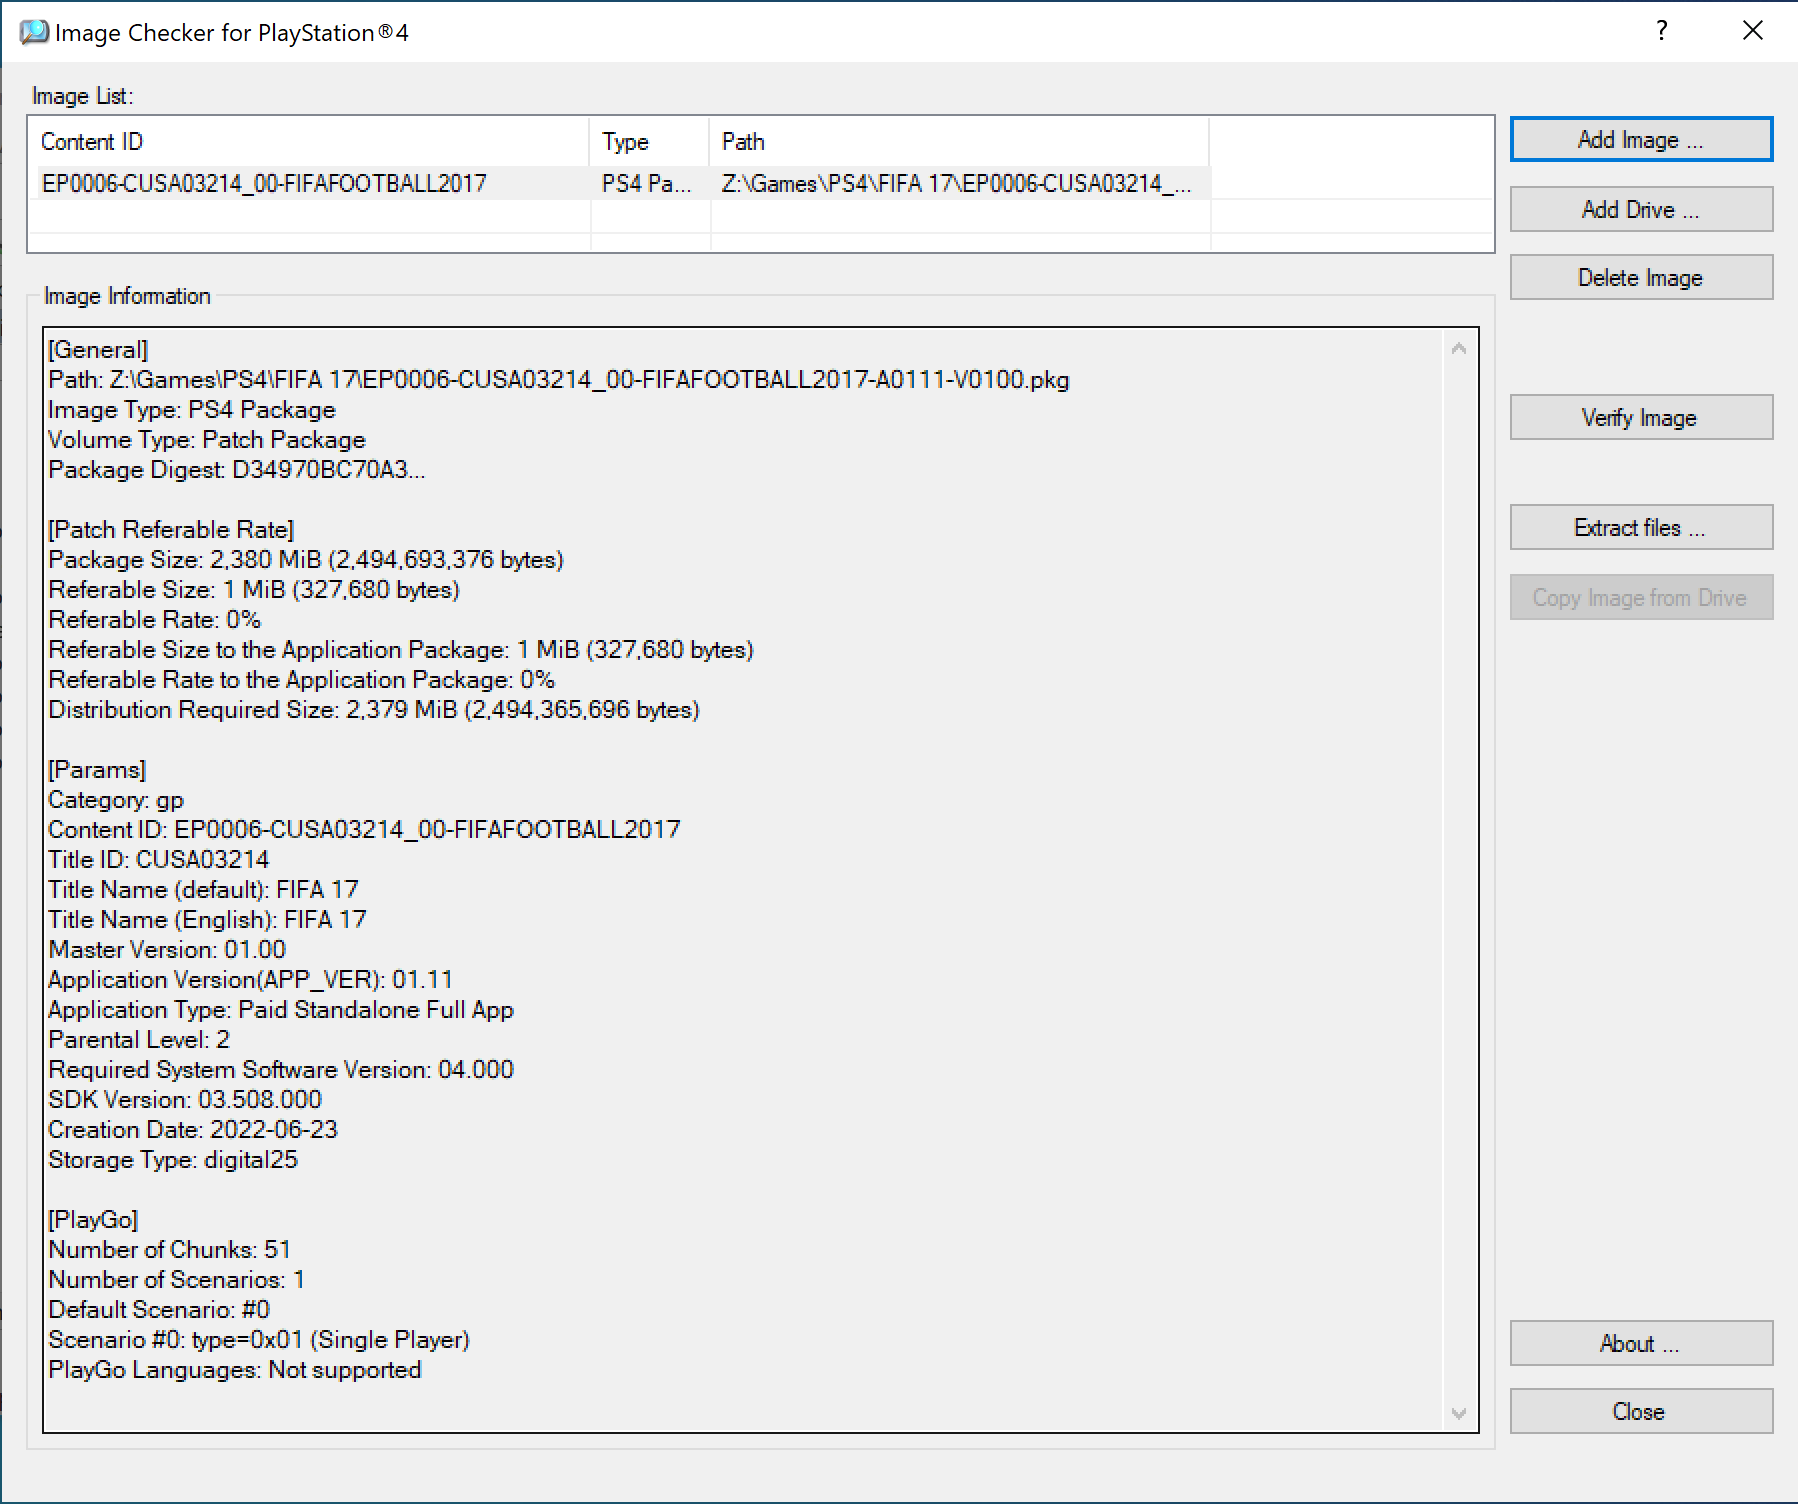Click the Storage Type: digital25 line
Viewport: 1798px width, 1504px height.
click(173, 1159)
